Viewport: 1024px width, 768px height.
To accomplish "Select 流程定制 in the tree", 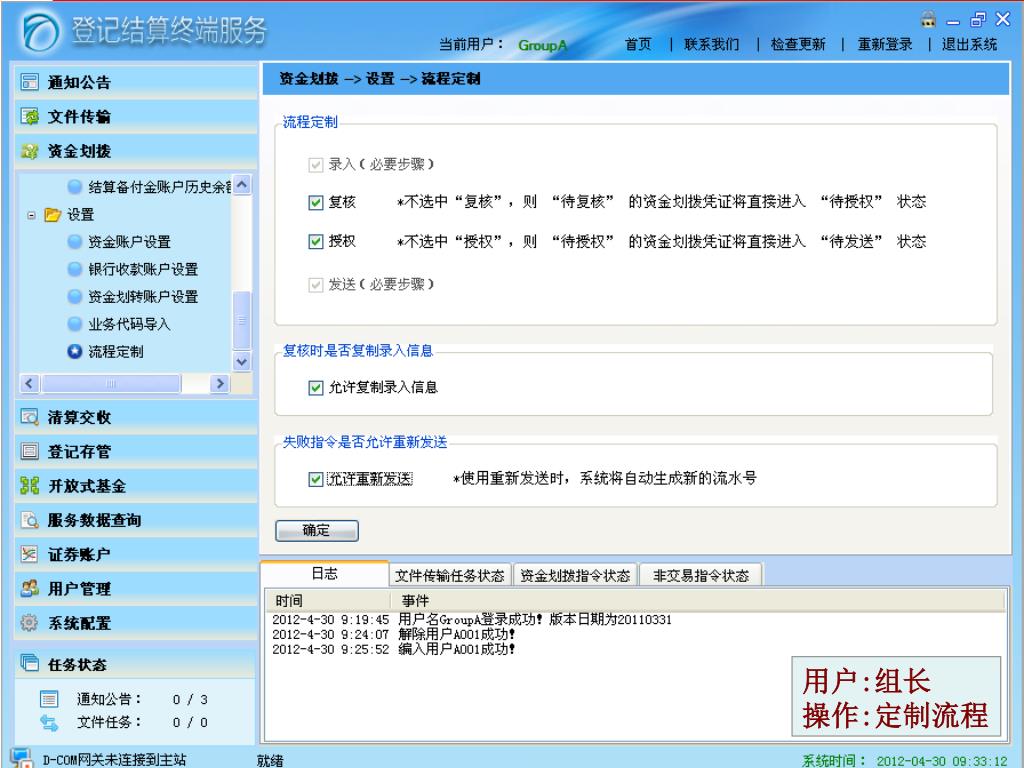I will [x=116, y=351].
